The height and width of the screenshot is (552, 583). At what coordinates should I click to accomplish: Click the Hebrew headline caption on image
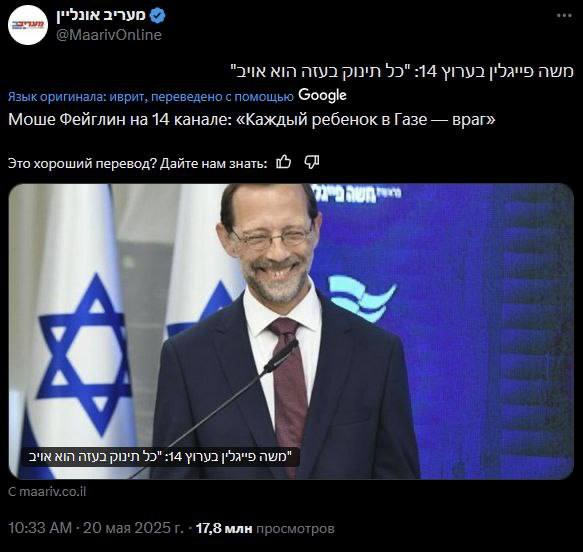tap(160, 457)
